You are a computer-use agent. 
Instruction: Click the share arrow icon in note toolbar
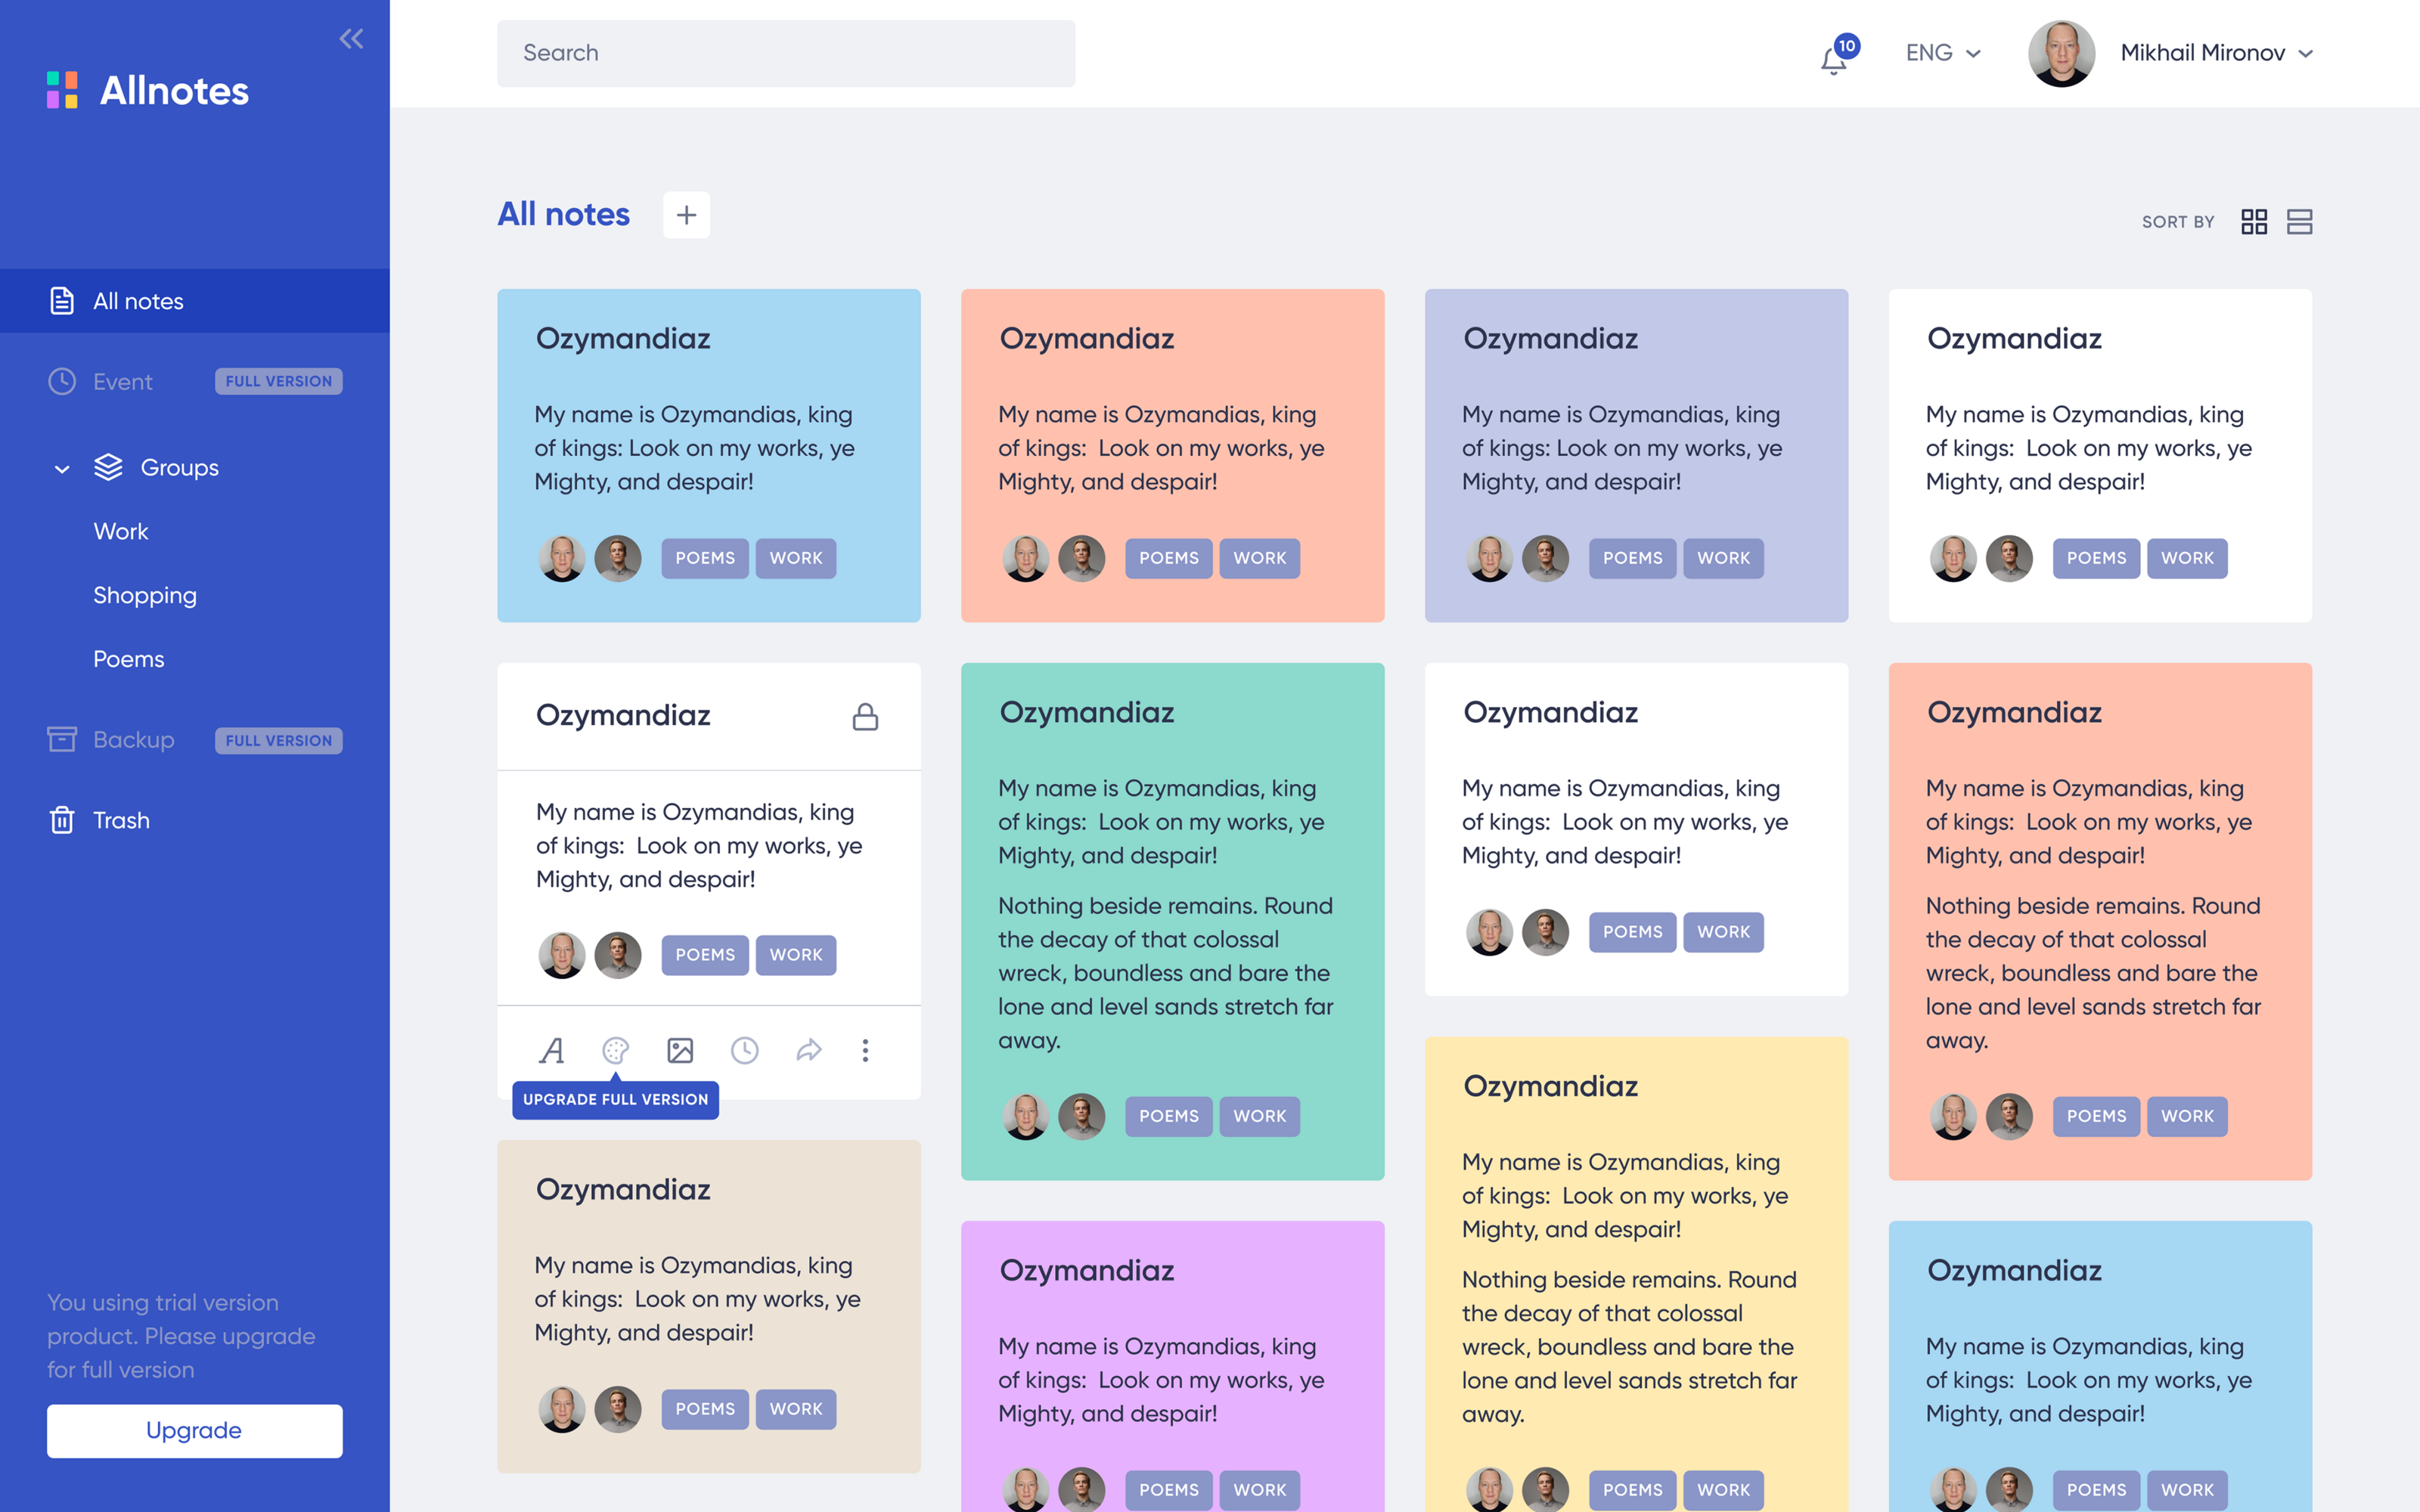(x=808, y=1050)
